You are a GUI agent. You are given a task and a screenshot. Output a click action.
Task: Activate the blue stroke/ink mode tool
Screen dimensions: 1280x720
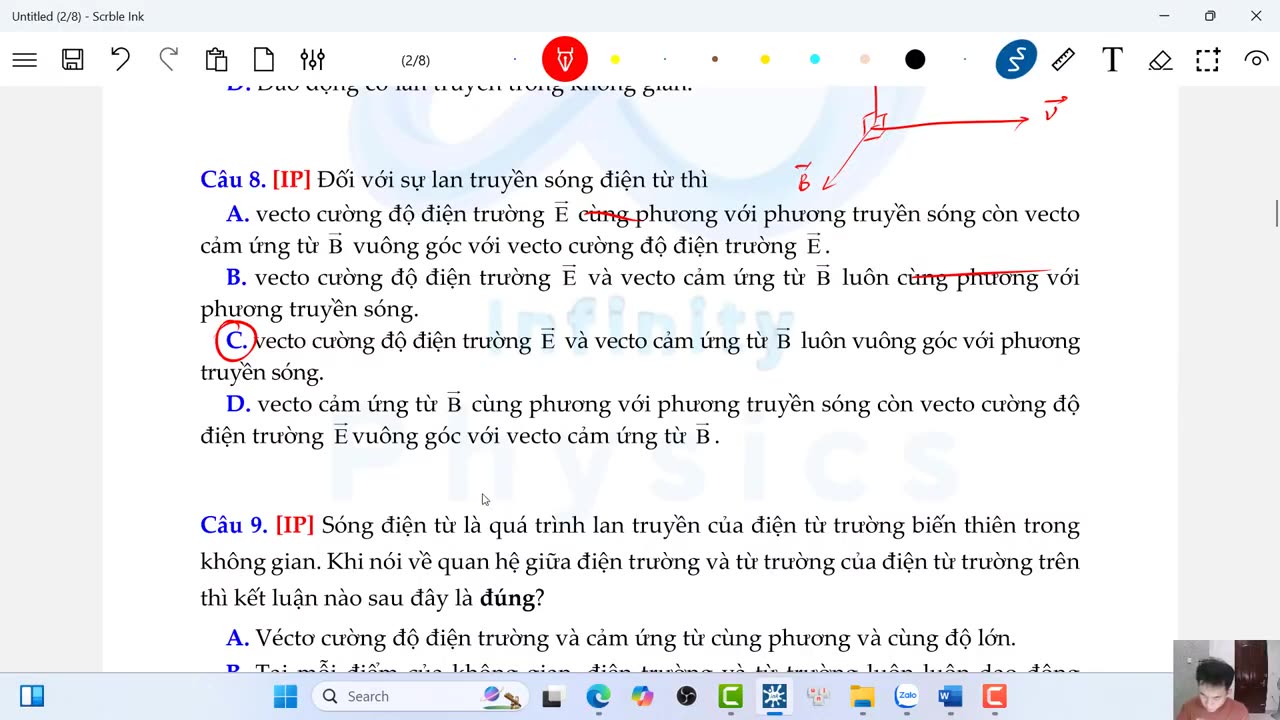[x=1016, y=60]
